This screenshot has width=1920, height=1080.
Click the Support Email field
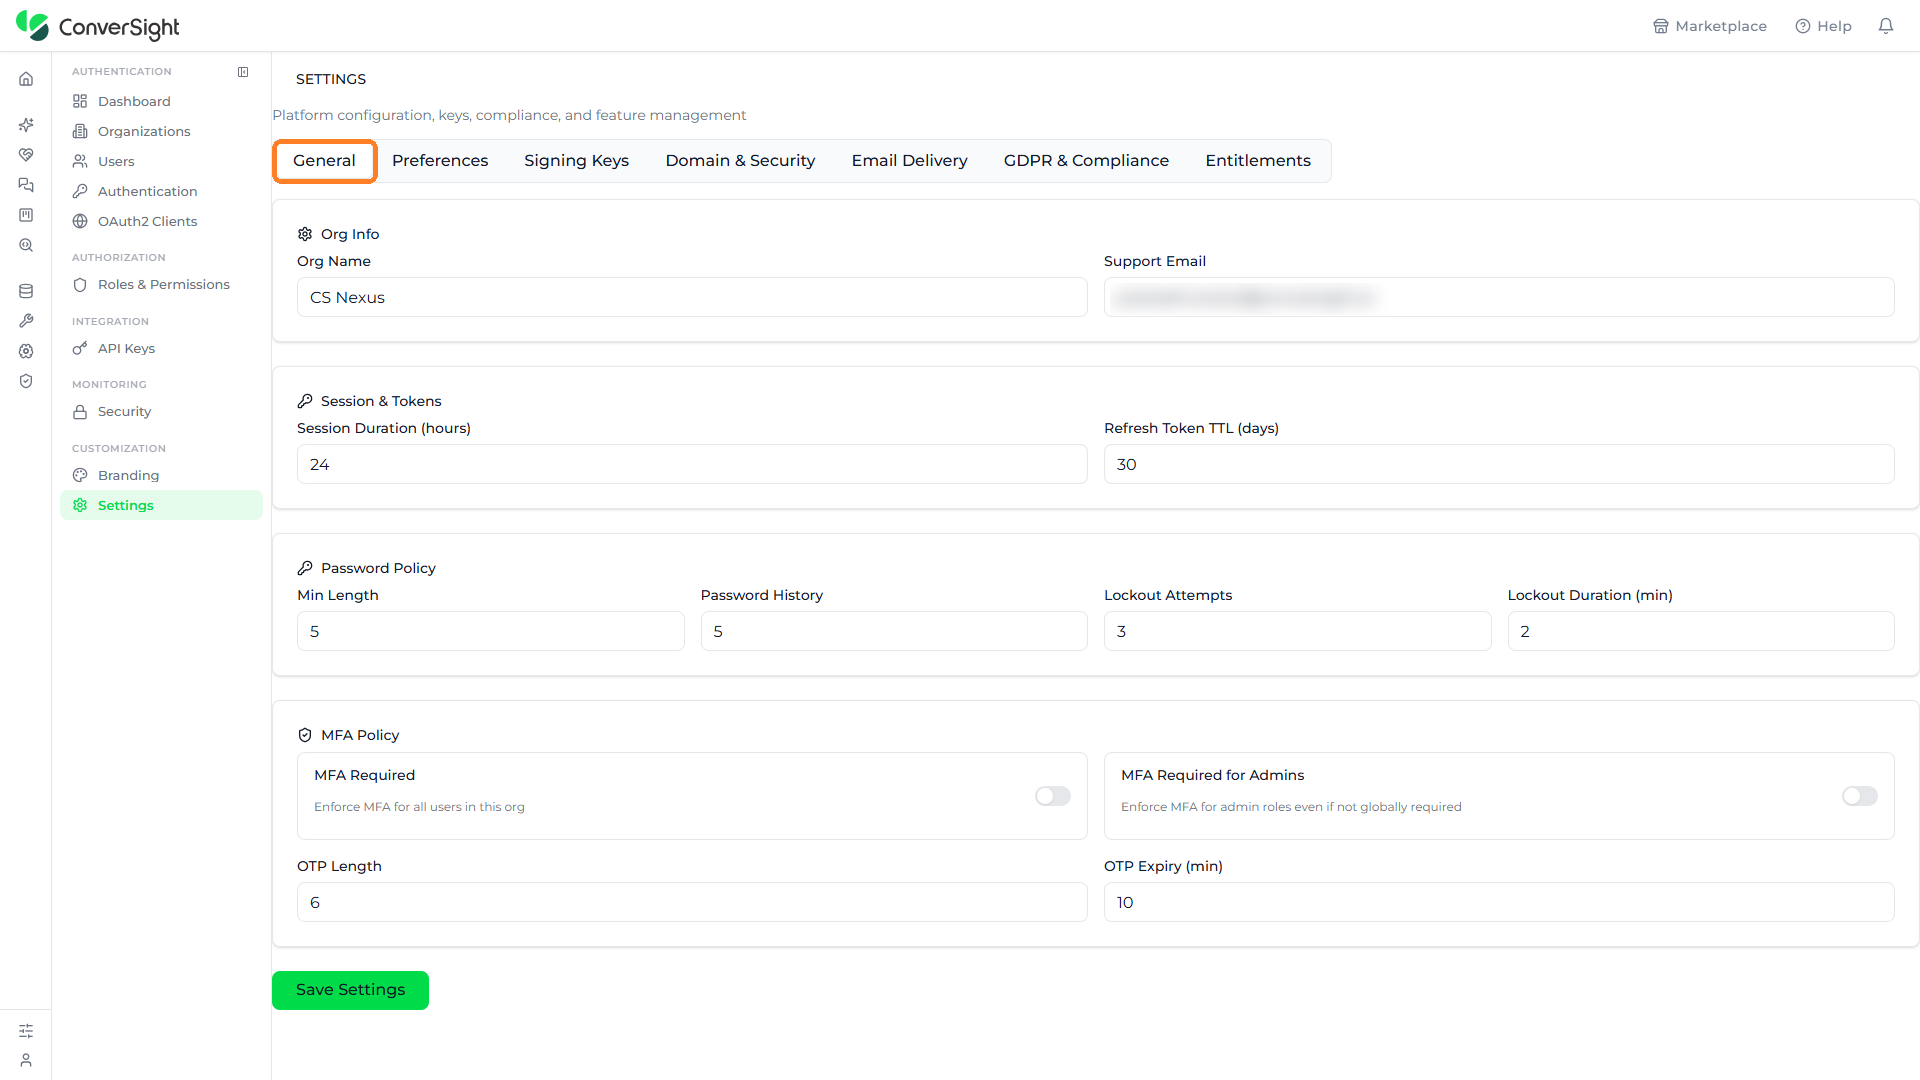tap(1499, 297)
